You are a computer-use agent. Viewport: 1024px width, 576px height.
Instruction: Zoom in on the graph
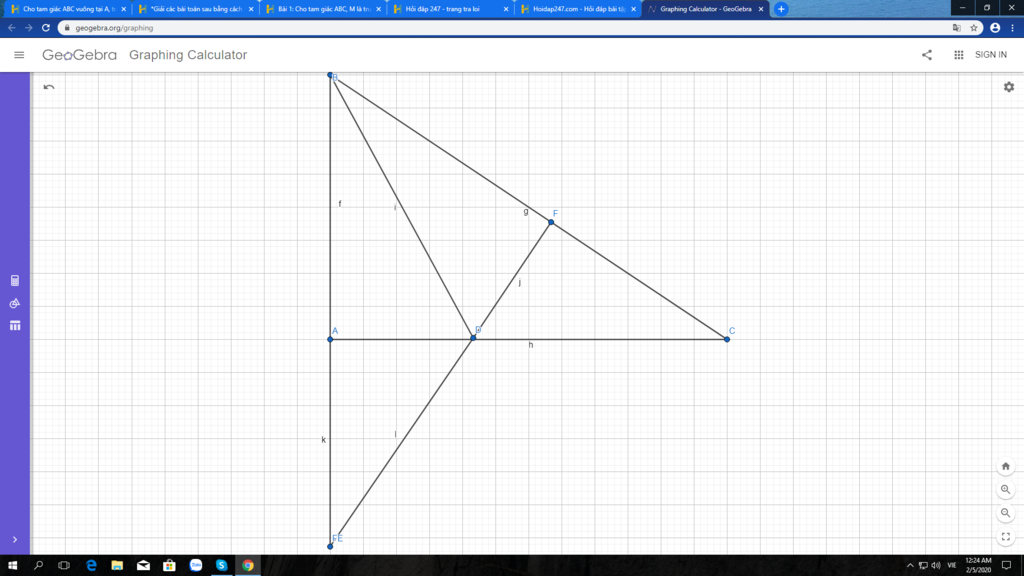(x=1006, y=490)
